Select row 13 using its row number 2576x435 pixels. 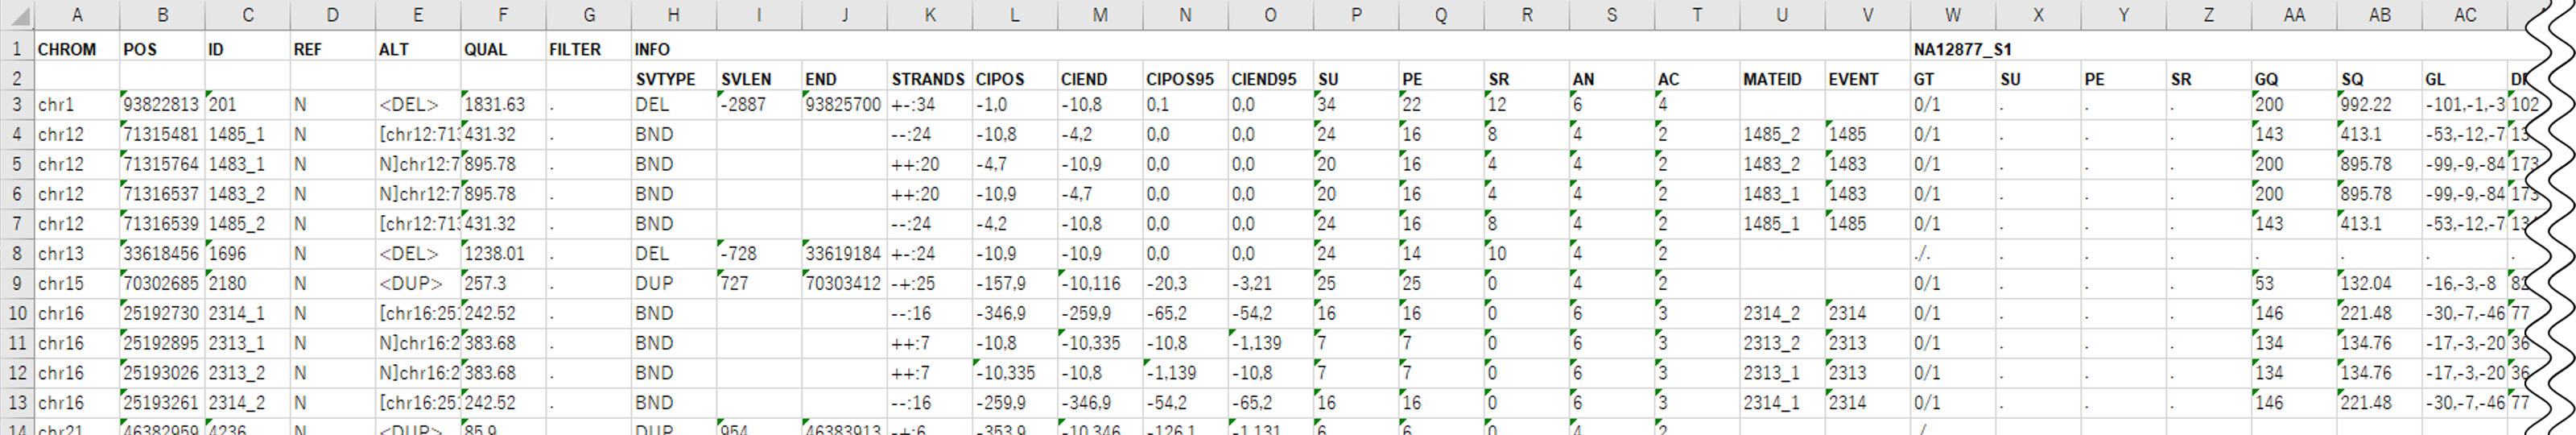tap(16, 403)
